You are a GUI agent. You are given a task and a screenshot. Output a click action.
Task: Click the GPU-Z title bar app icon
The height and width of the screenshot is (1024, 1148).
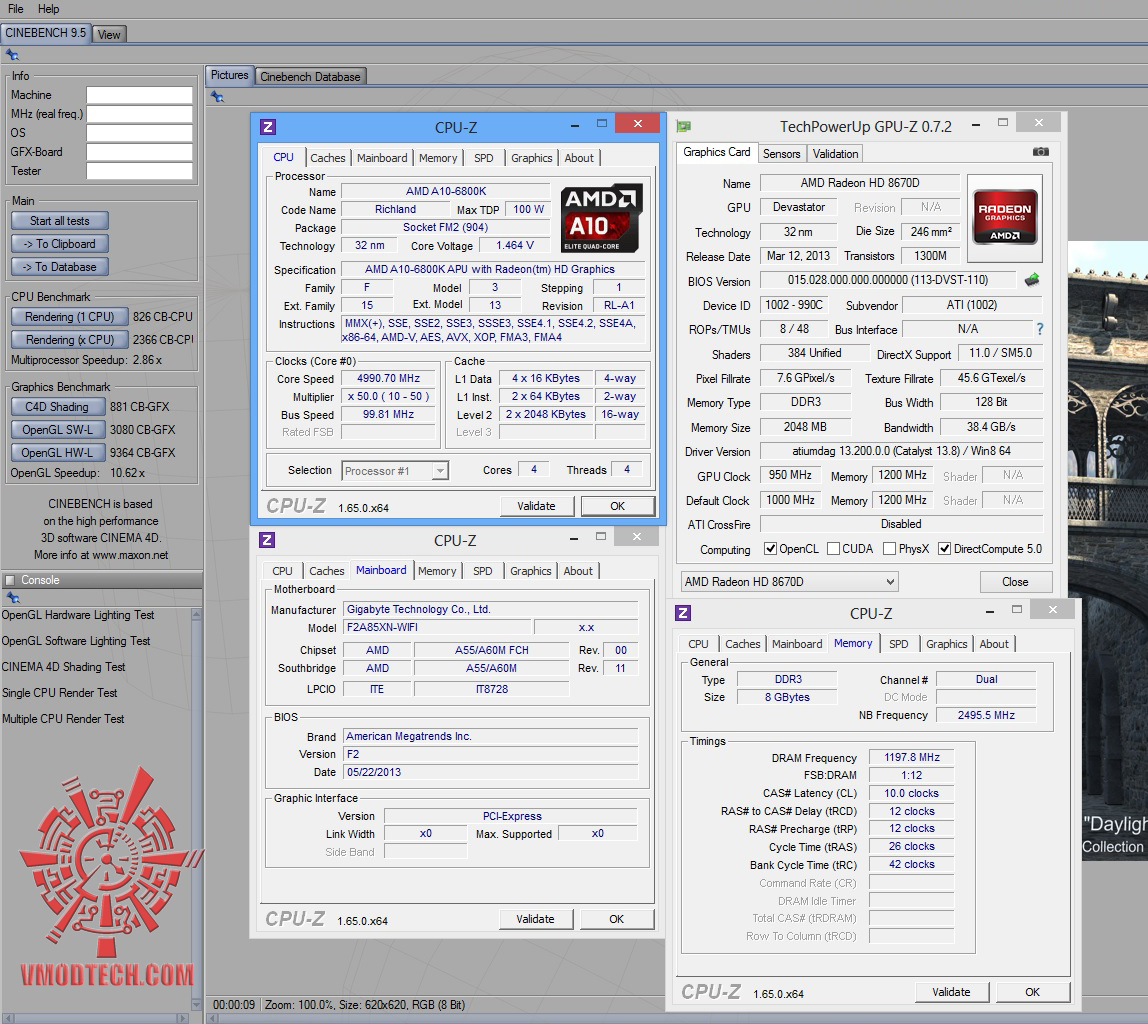684,126
